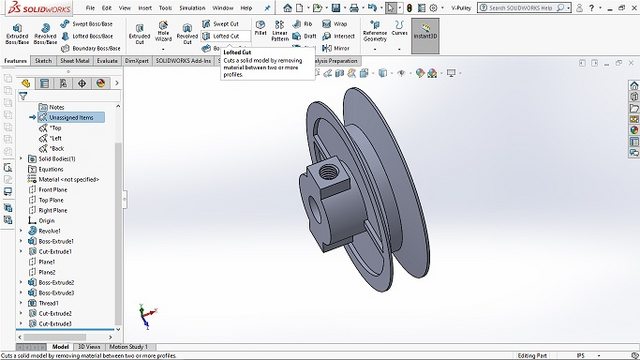Expand the Boss-Extrude2 feature
Screen dimensions: 640x360
(21, 282)
